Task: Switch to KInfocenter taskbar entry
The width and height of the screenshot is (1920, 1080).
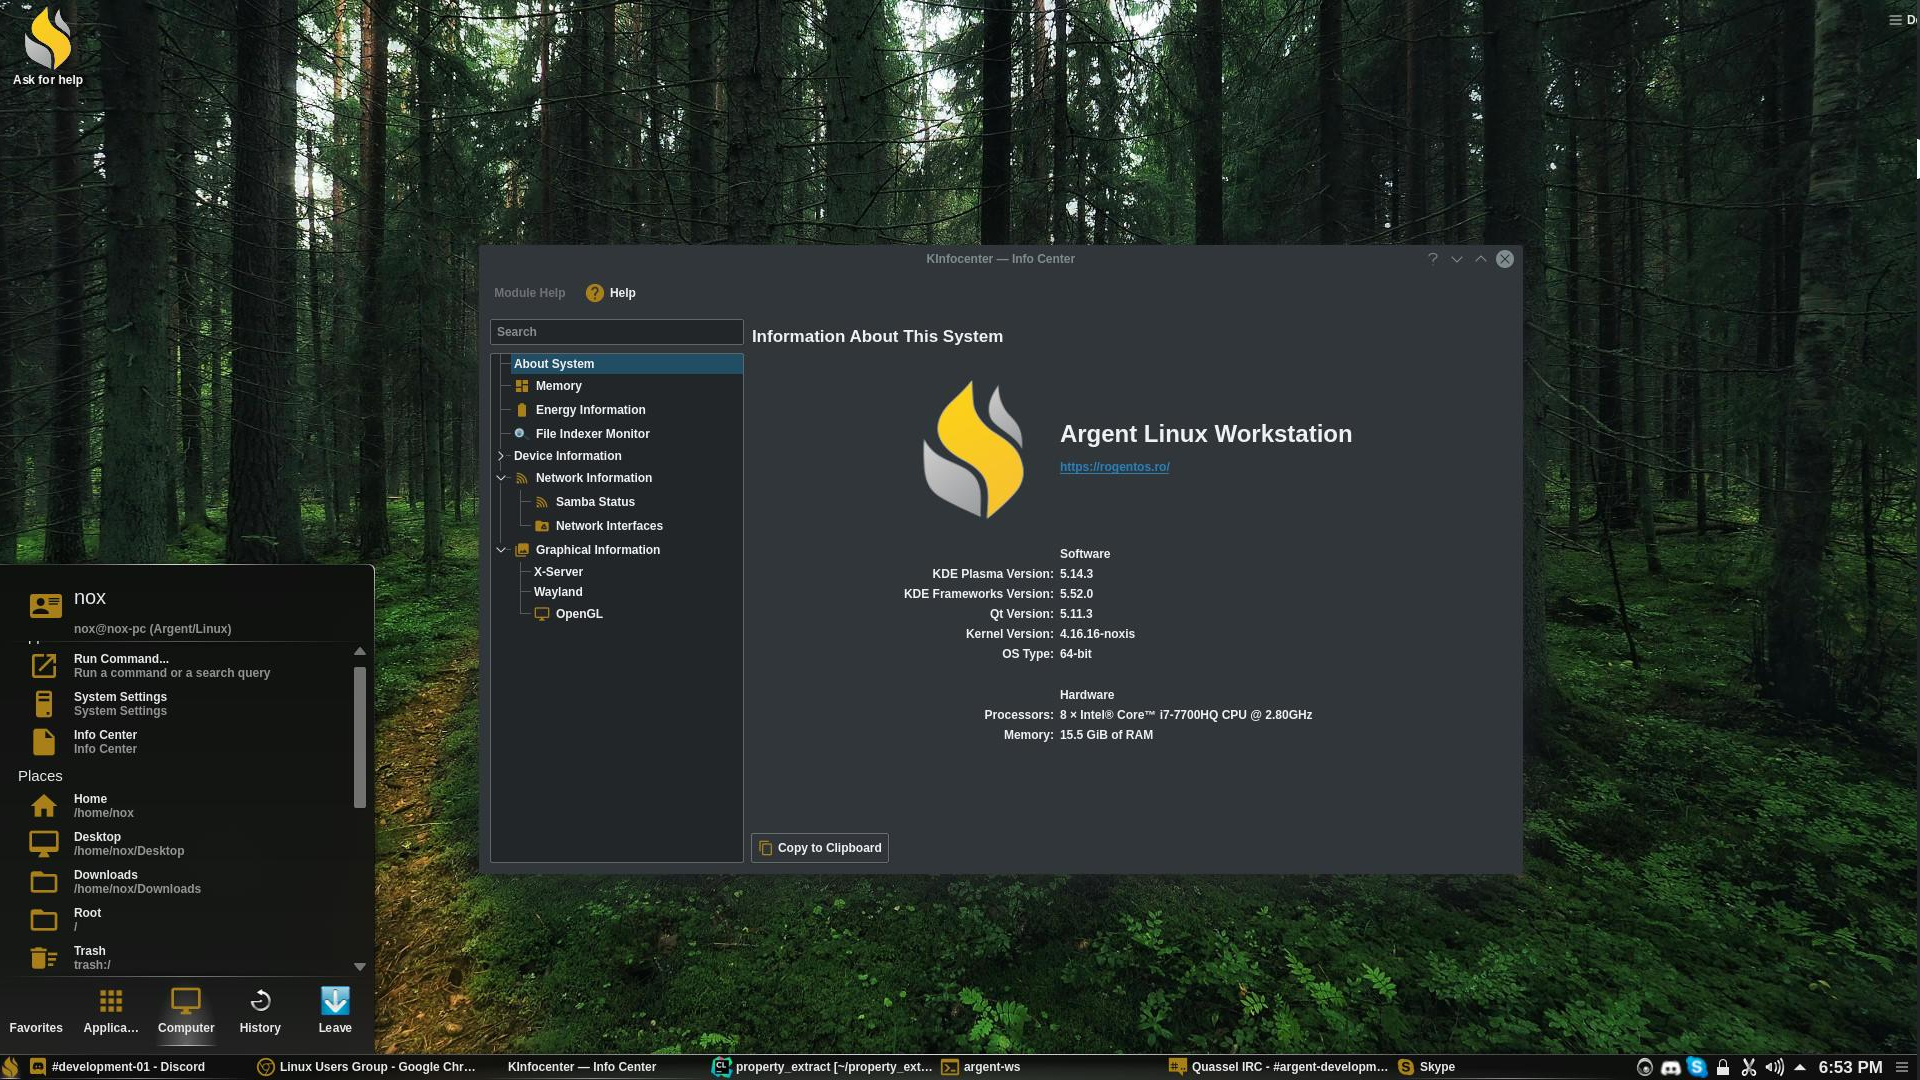Action: pos(582,1067)
